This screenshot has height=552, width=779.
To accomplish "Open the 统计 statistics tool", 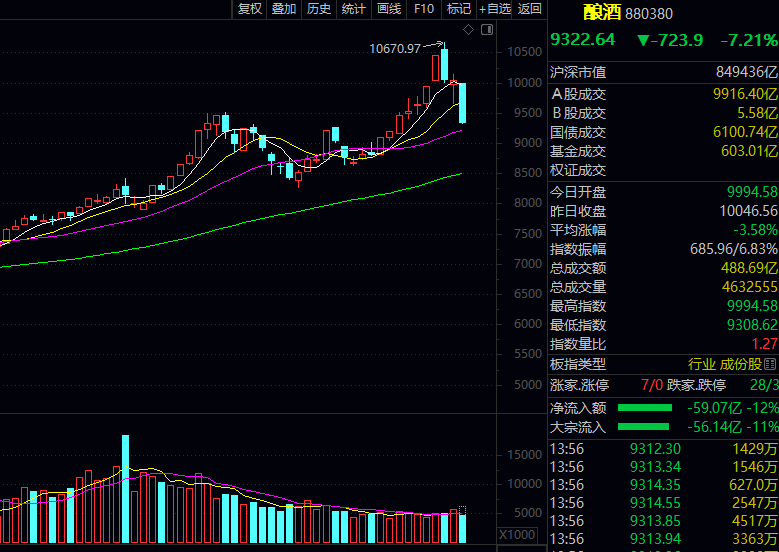I will tap(354, 9).
